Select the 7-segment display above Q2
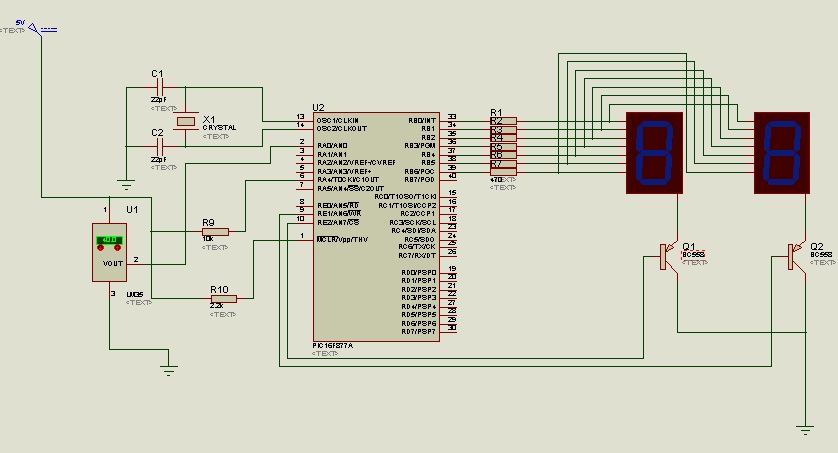838x453 pixels. point(782,153)
